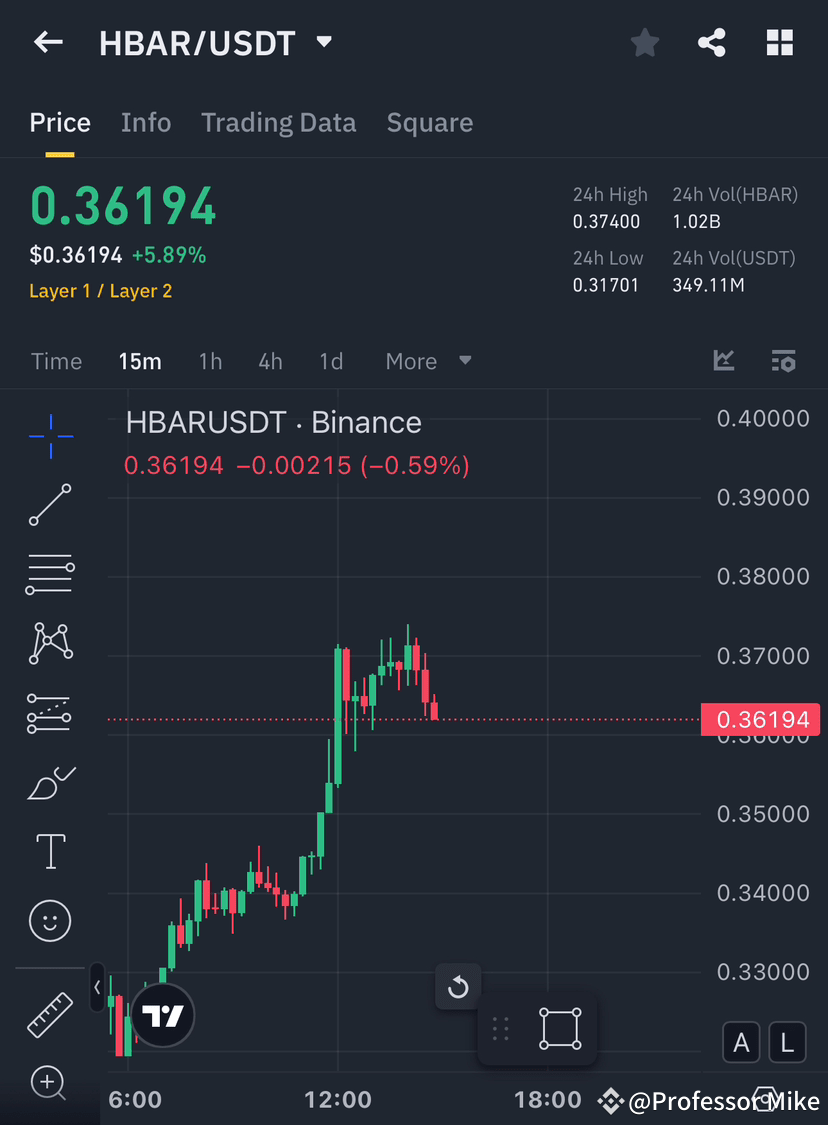Collapse the drawing tools sidebar
Screen dimensions: 828x1125
click(x=95, y=988)
